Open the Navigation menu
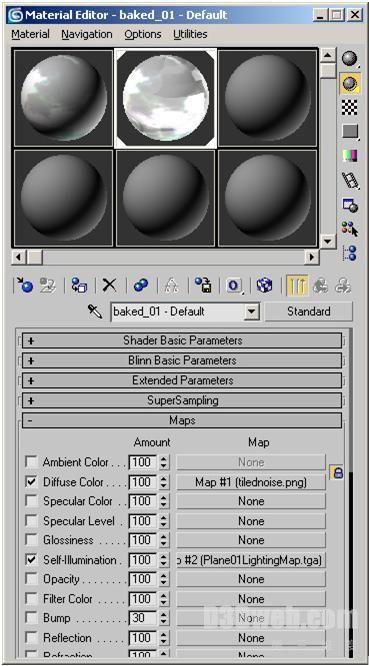Screen dimensions: 369x666 pos(87,34)
